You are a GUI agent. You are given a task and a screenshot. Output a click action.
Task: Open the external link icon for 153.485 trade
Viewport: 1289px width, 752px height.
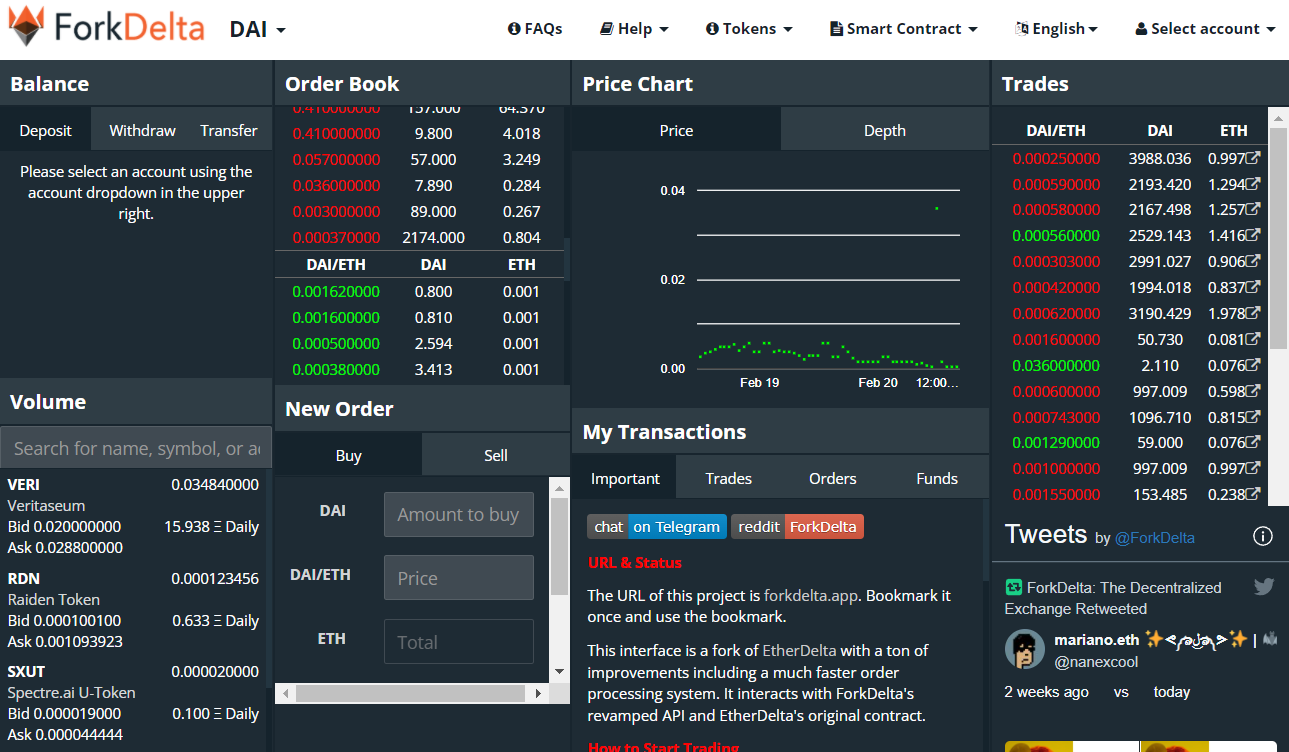[x=1253, y=495]
